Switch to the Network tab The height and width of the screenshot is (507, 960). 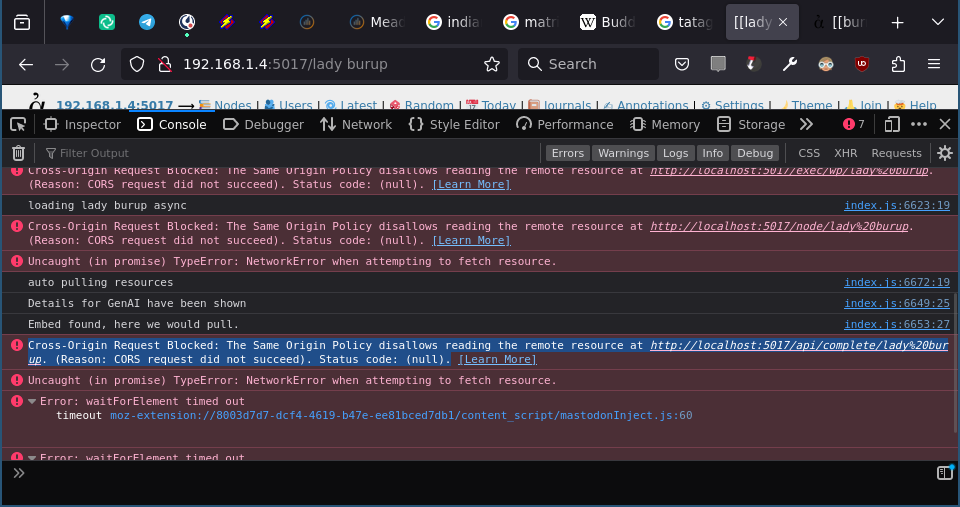(356, 124)
